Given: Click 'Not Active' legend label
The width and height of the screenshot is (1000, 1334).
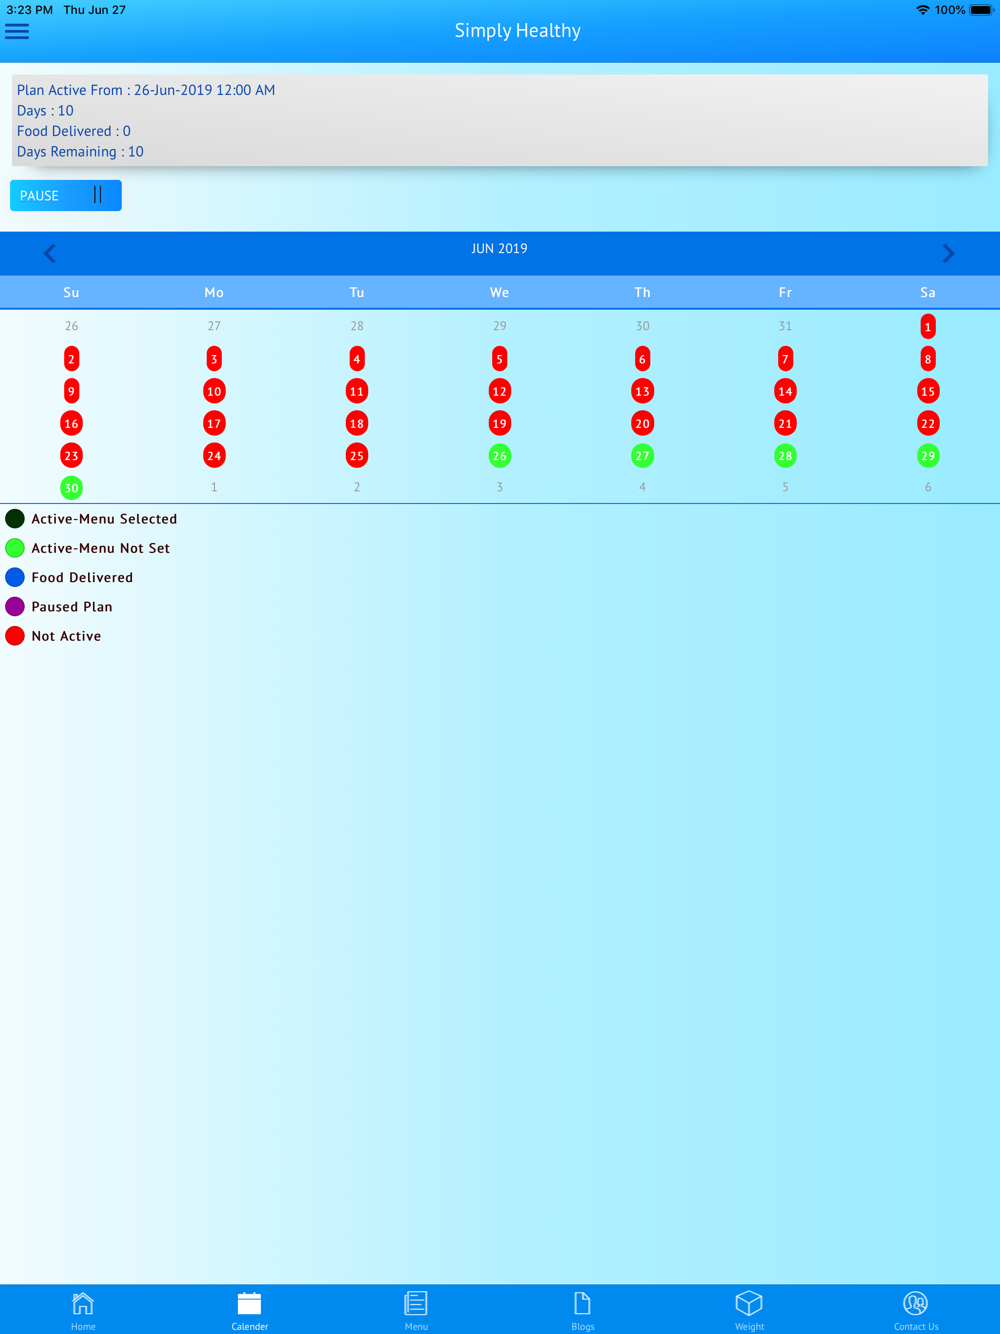Looking at the screenshot, I should point(66,636).
